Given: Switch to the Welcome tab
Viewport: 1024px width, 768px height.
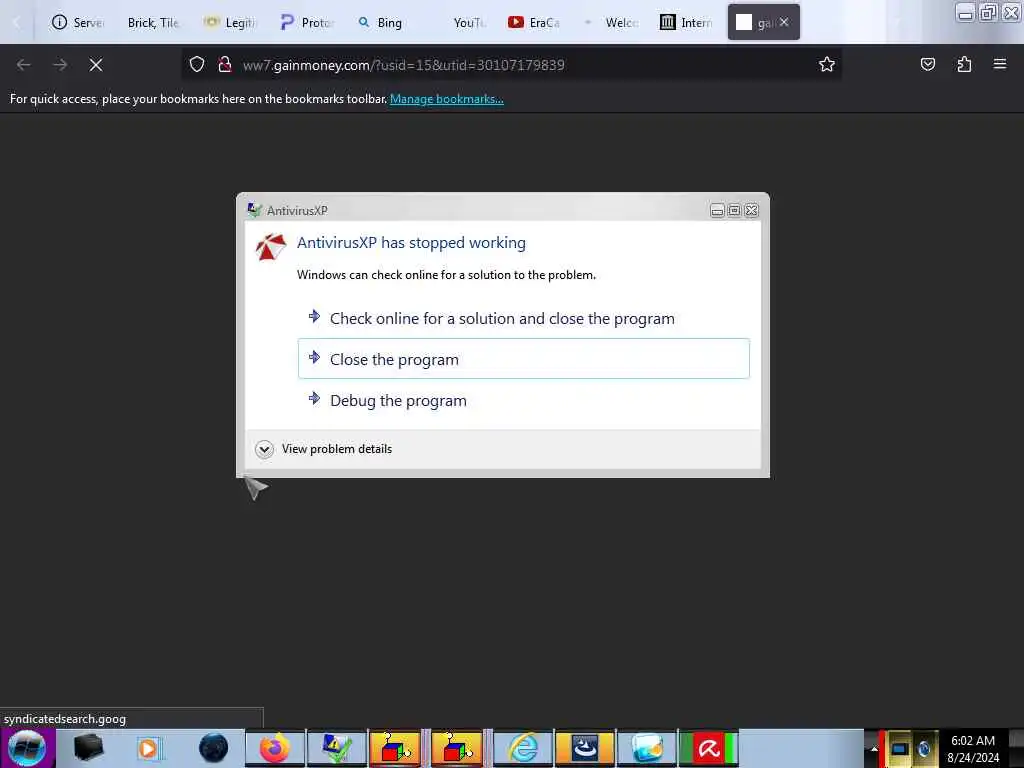Looking at the screenshot, I should [x=611, y=23].
